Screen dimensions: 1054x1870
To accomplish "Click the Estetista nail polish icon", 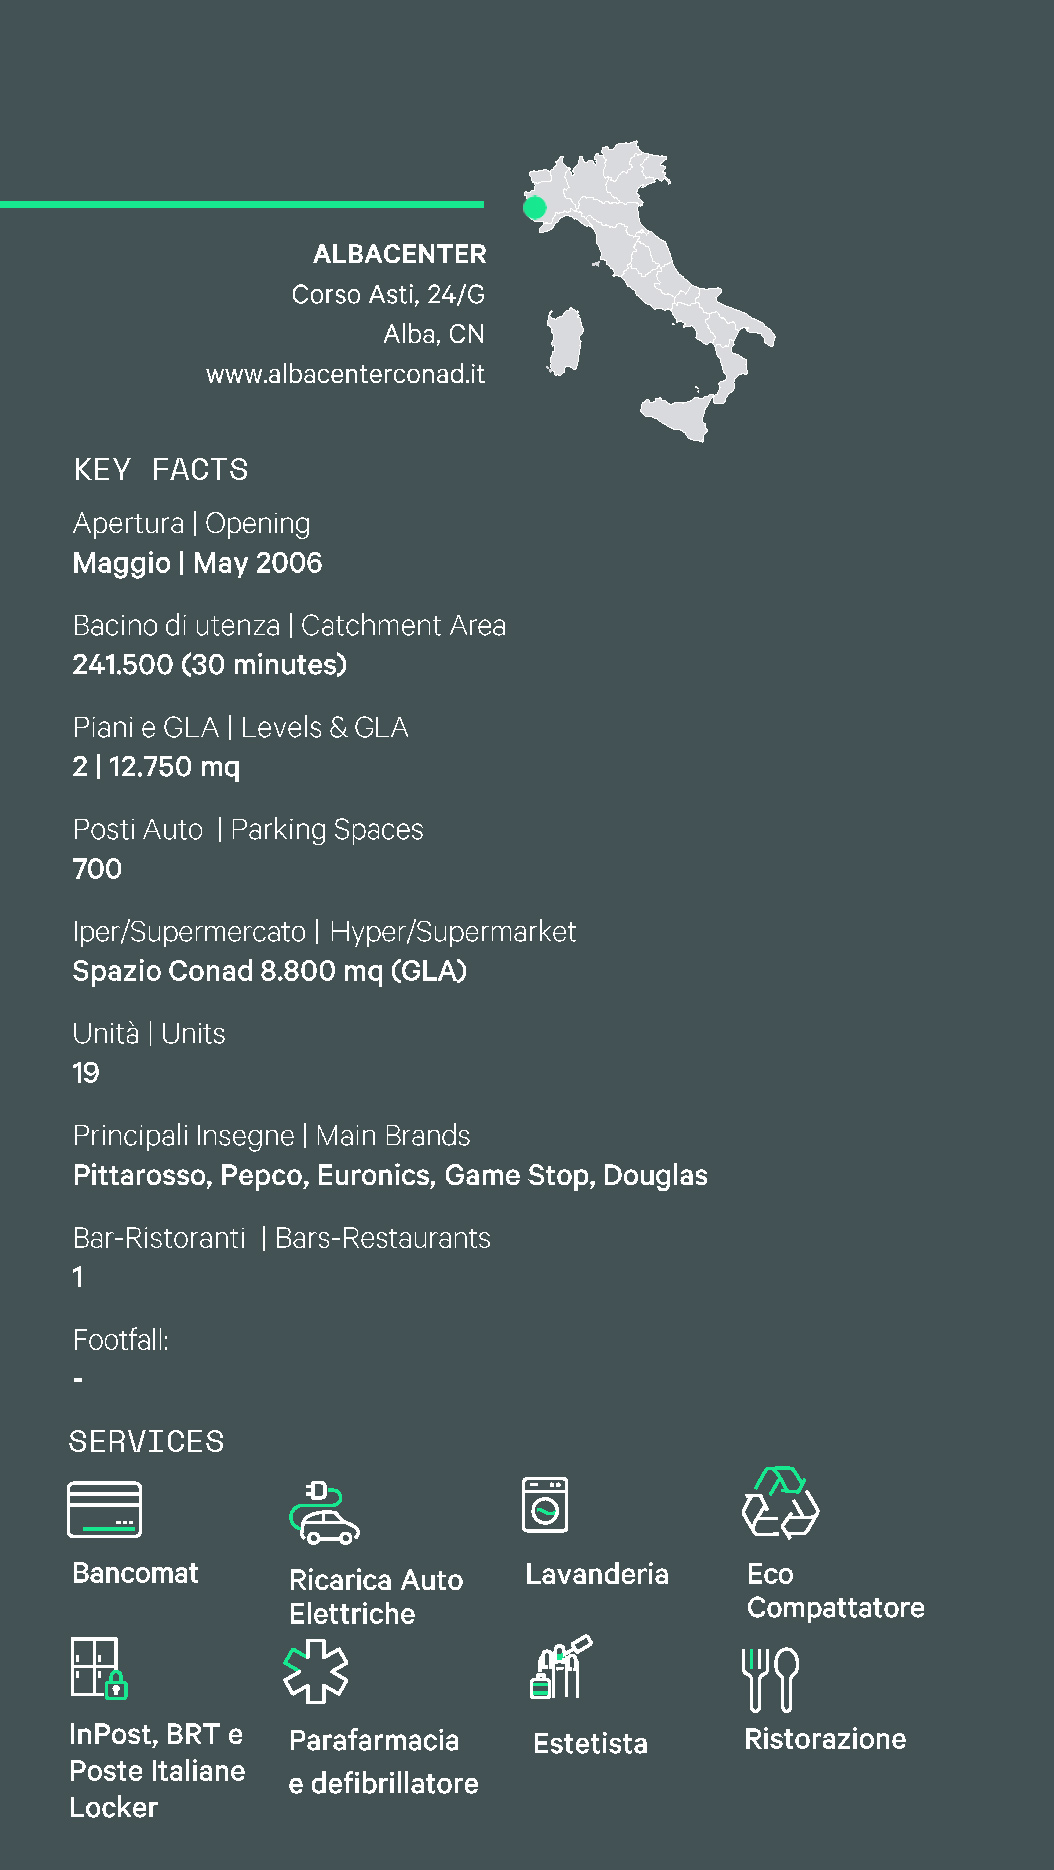I will 560,1667.
